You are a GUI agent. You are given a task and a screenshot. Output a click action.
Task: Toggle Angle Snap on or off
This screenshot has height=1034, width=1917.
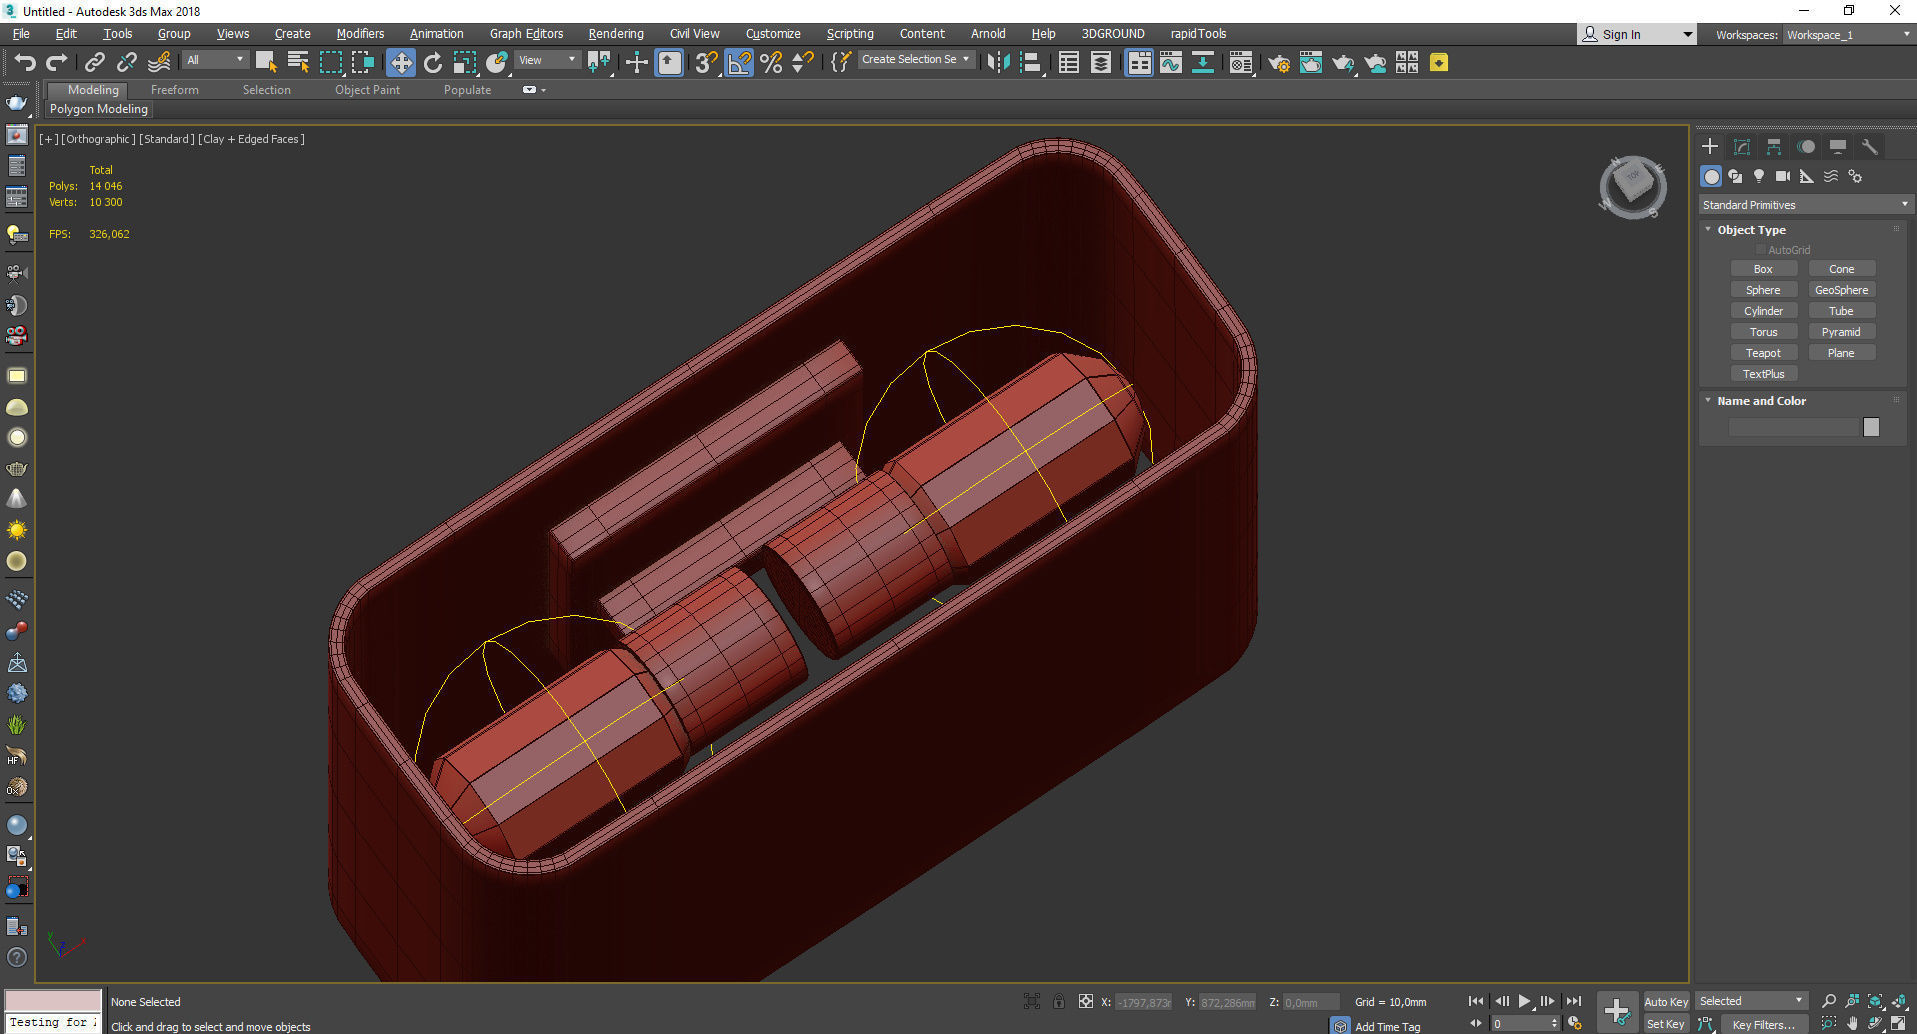(x=739, y=63)
